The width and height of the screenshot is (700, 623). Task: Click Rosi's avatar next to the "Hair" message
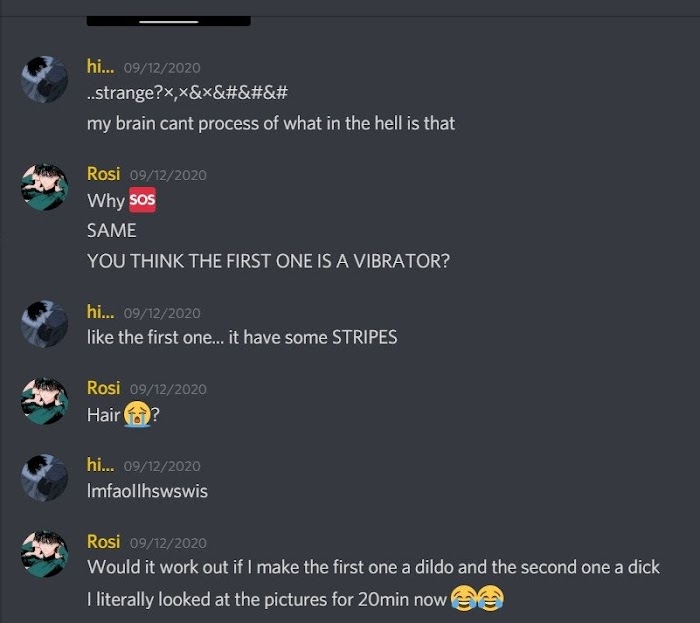(x=45, y=401)
